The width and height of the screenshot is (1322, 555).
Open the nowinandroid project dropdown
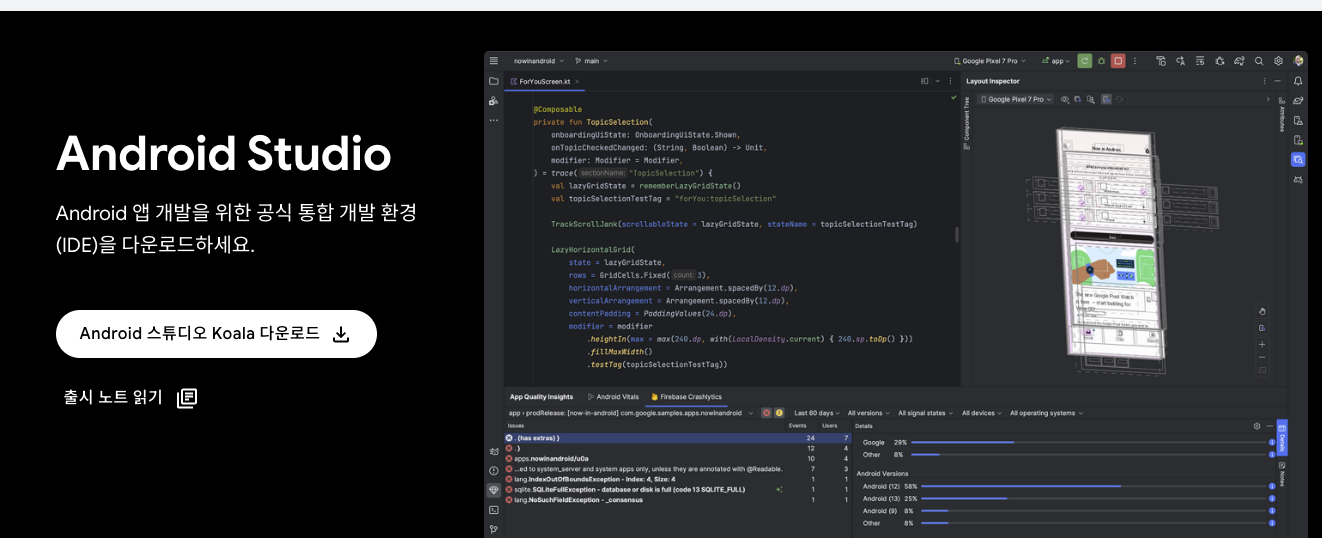539,61
